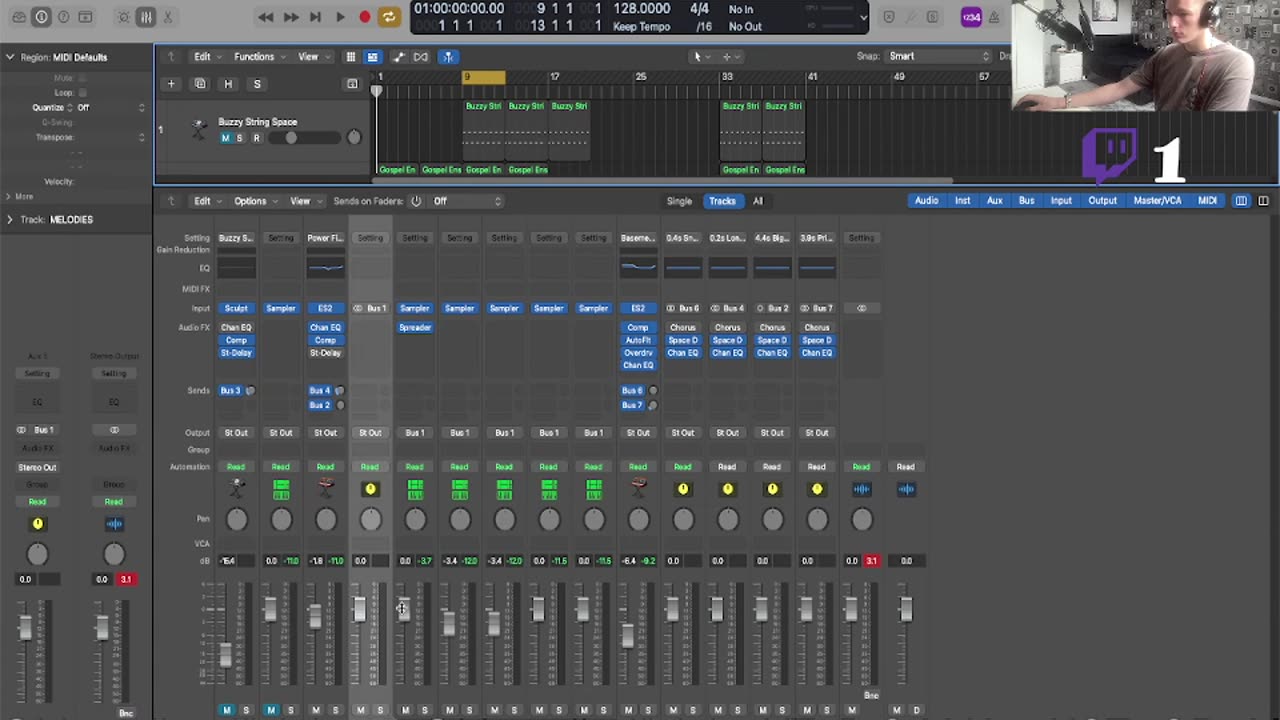Click the cycle region at bar 9 in ruler
Screen dimensions: 1280x720
pyautogui.click(x=484, y=77)
